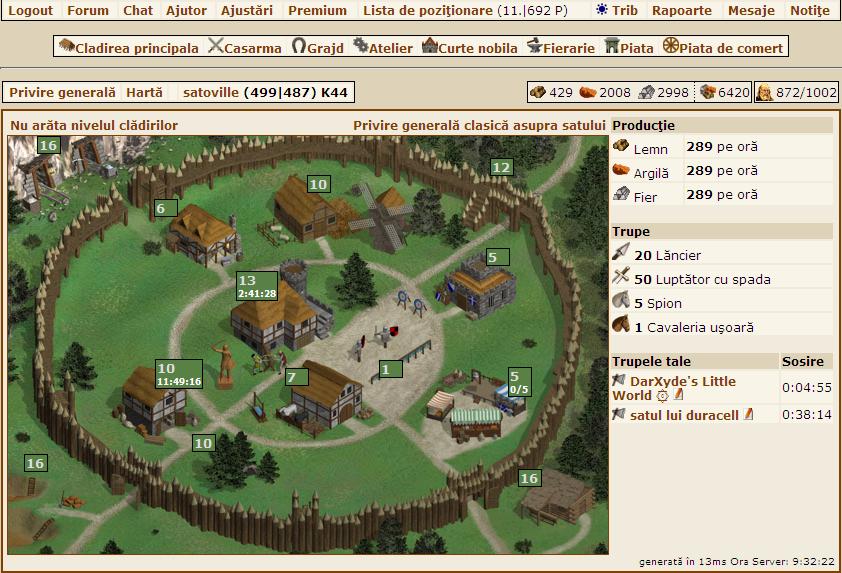The image size is (842, 573).
Task: Click the wood icon in the resource bar
Action: (538, 92)
